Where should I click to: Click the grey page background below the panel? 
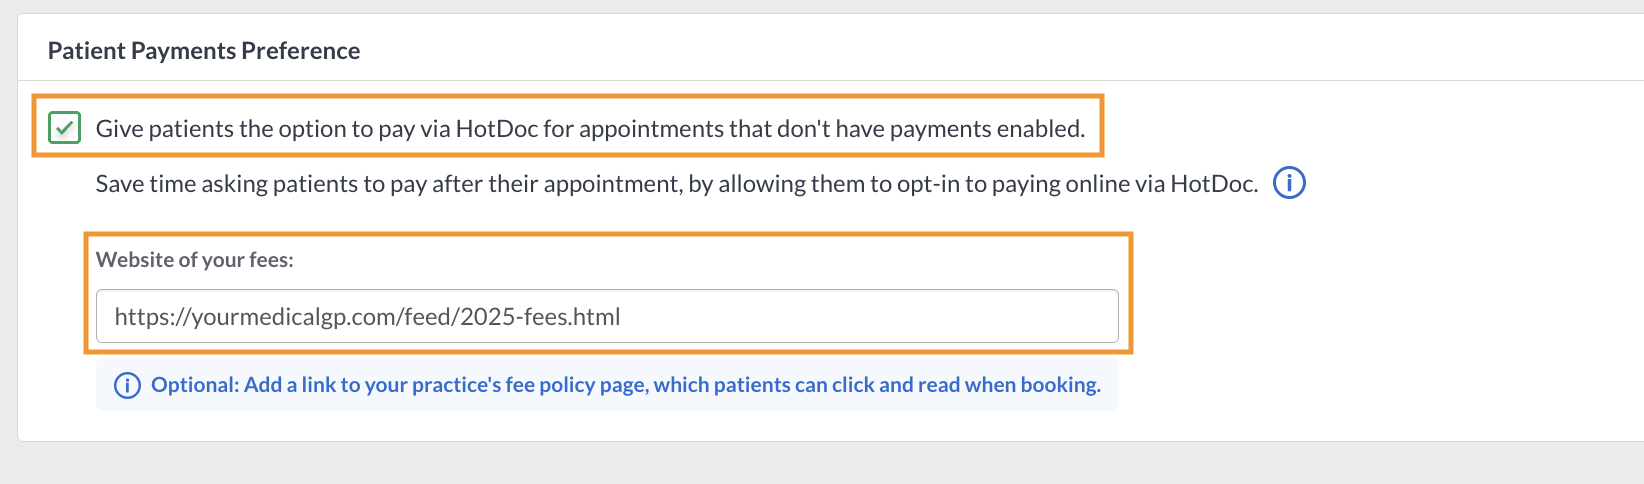[x=822, y=464]
